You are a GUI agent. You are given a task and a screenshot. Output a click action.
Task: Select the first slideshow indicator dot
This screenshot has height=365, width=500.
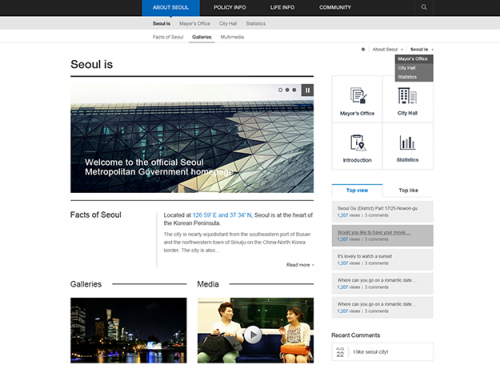pos(280,90)
